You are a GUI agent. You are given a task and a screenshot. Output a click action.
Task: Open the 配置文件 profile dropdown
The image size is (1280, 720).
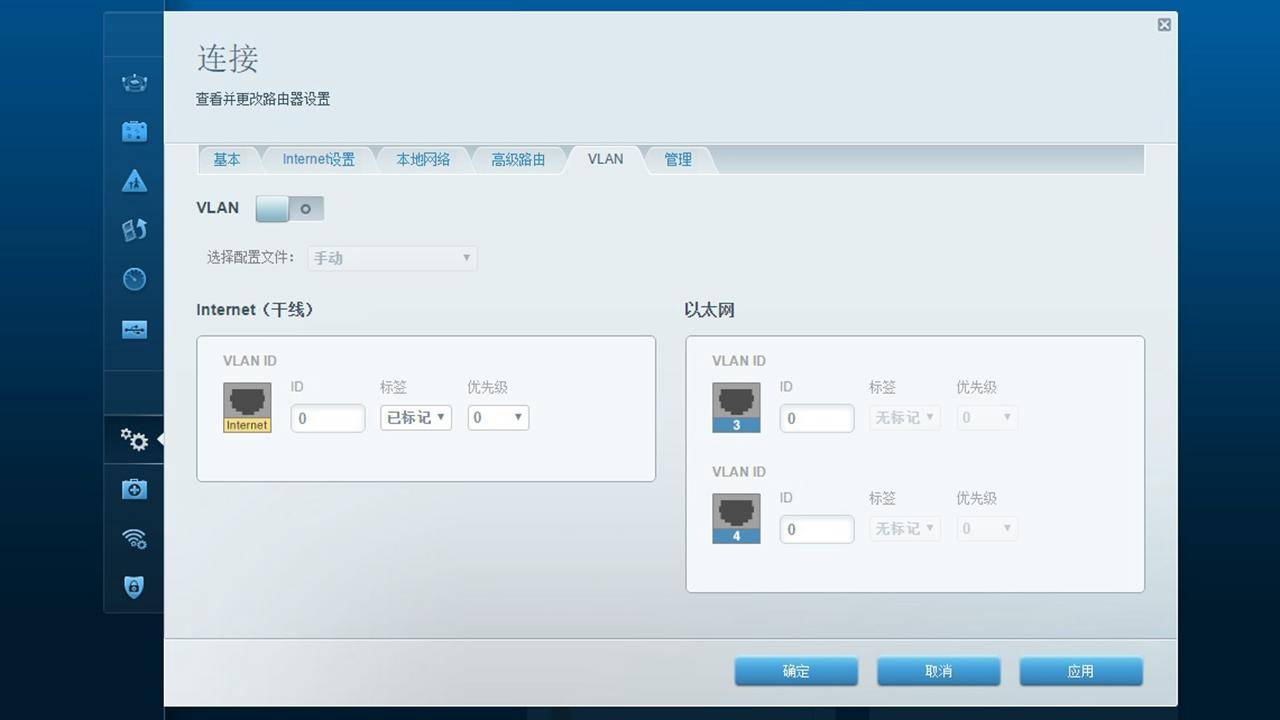pyautogui.click(x=391, y=257)
